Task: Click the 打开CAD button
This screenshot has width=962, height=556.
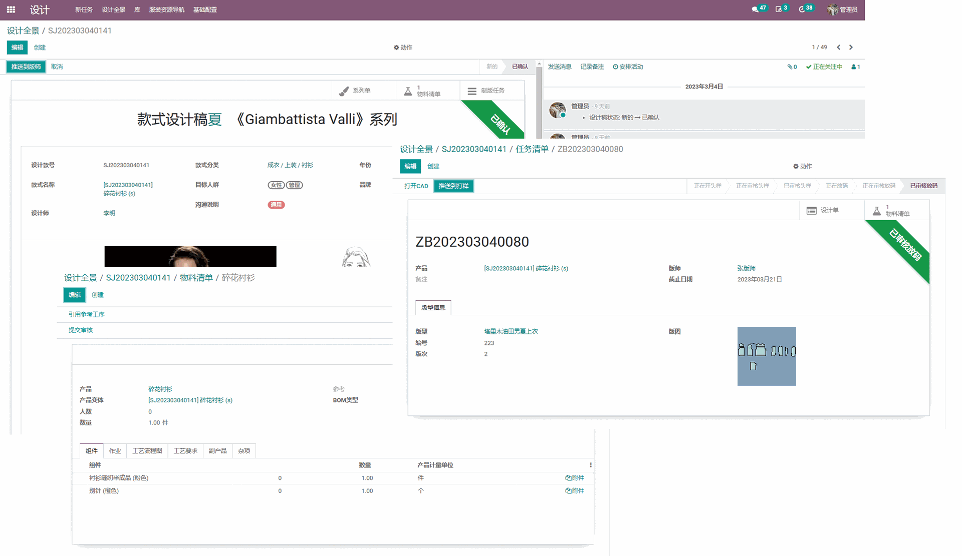Action: point(415,186)
